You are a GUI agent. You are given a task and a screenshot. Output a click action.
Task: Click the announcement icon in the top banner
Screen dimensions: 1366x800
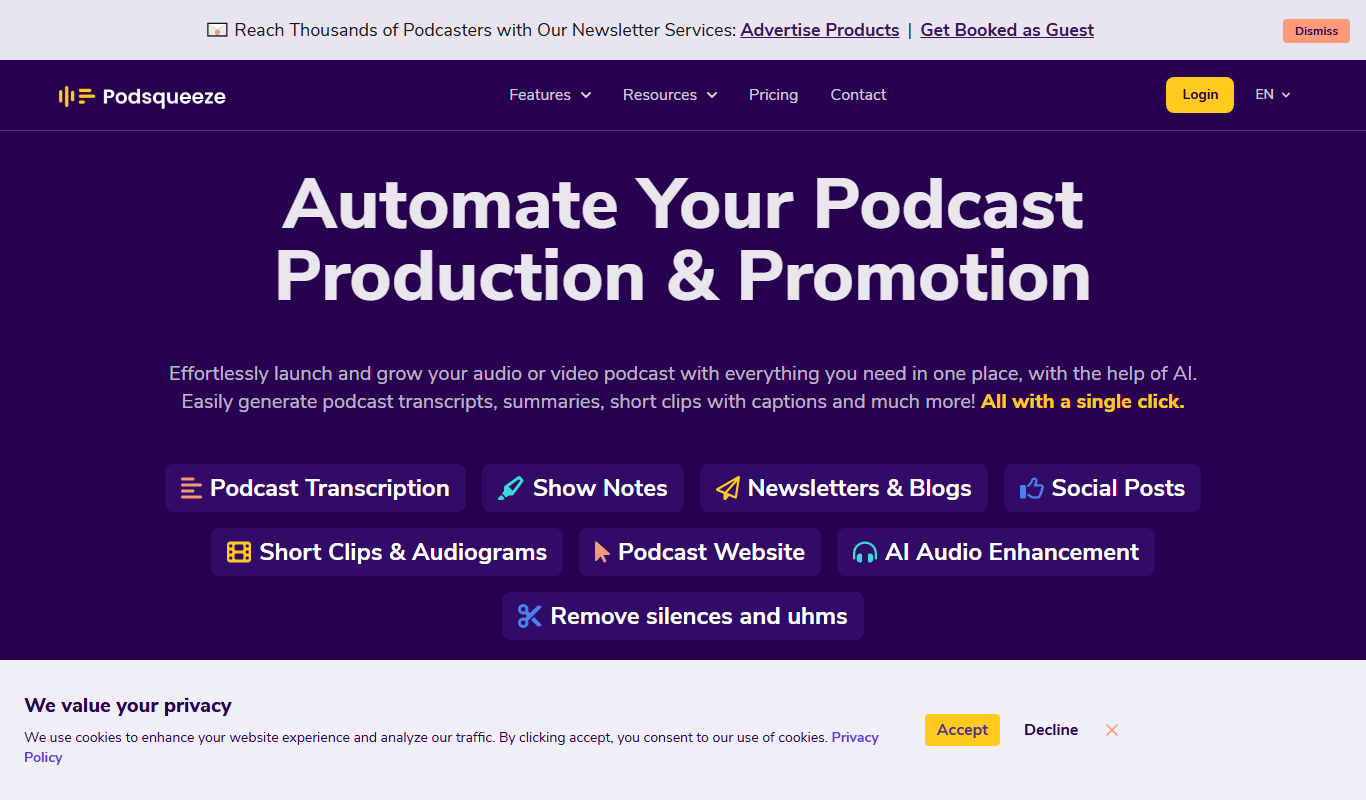click(217, 30)
